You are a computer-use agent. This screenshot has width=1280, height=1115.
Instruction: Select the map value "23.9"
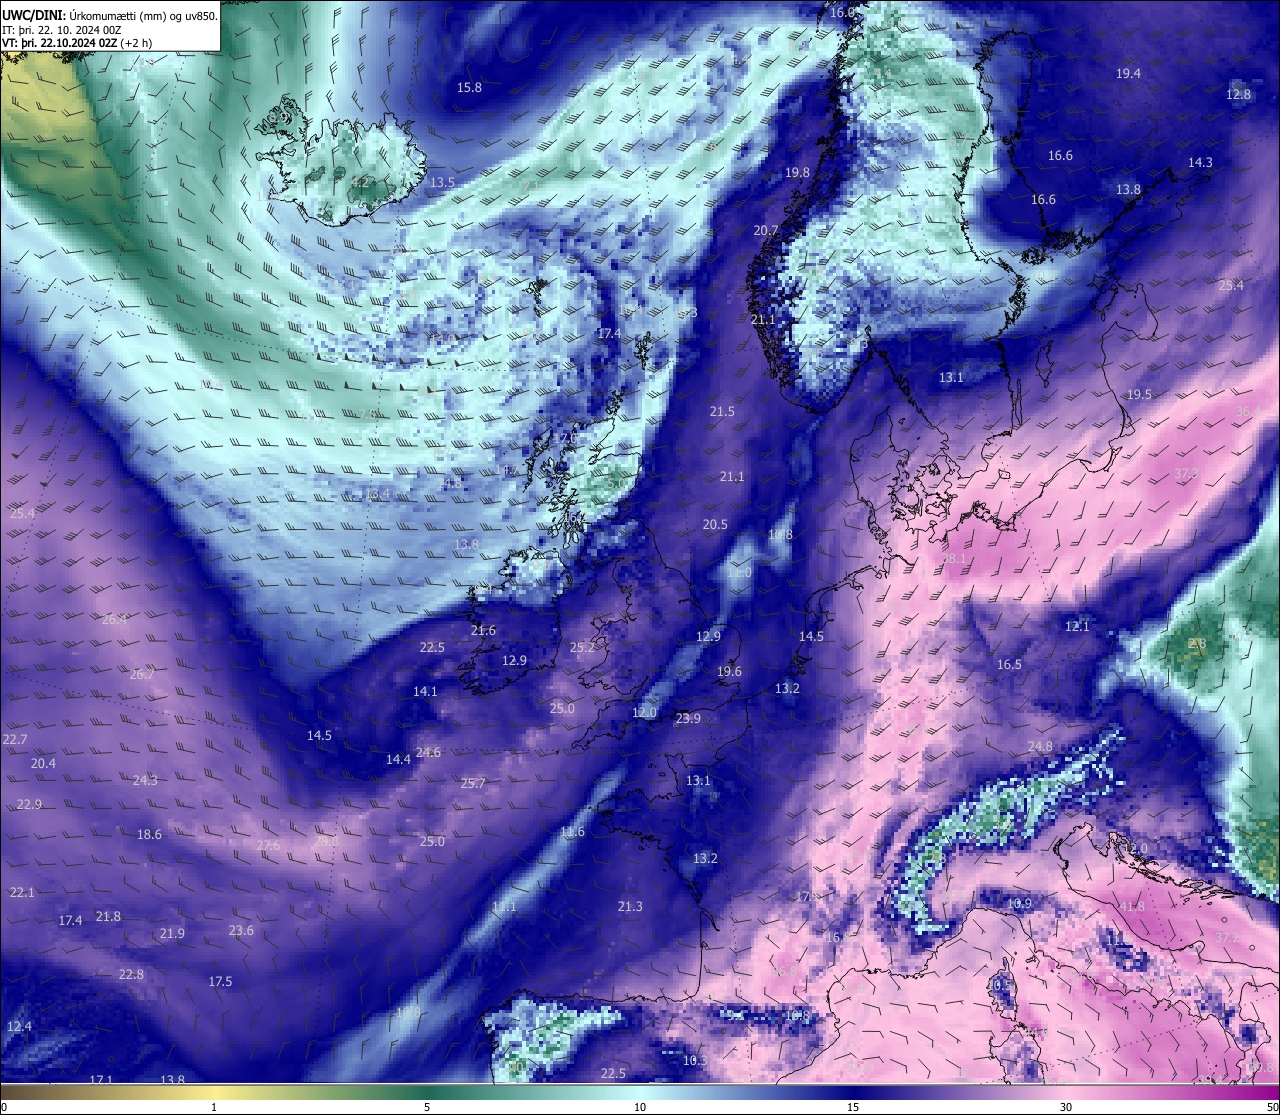tap(688, 718)
